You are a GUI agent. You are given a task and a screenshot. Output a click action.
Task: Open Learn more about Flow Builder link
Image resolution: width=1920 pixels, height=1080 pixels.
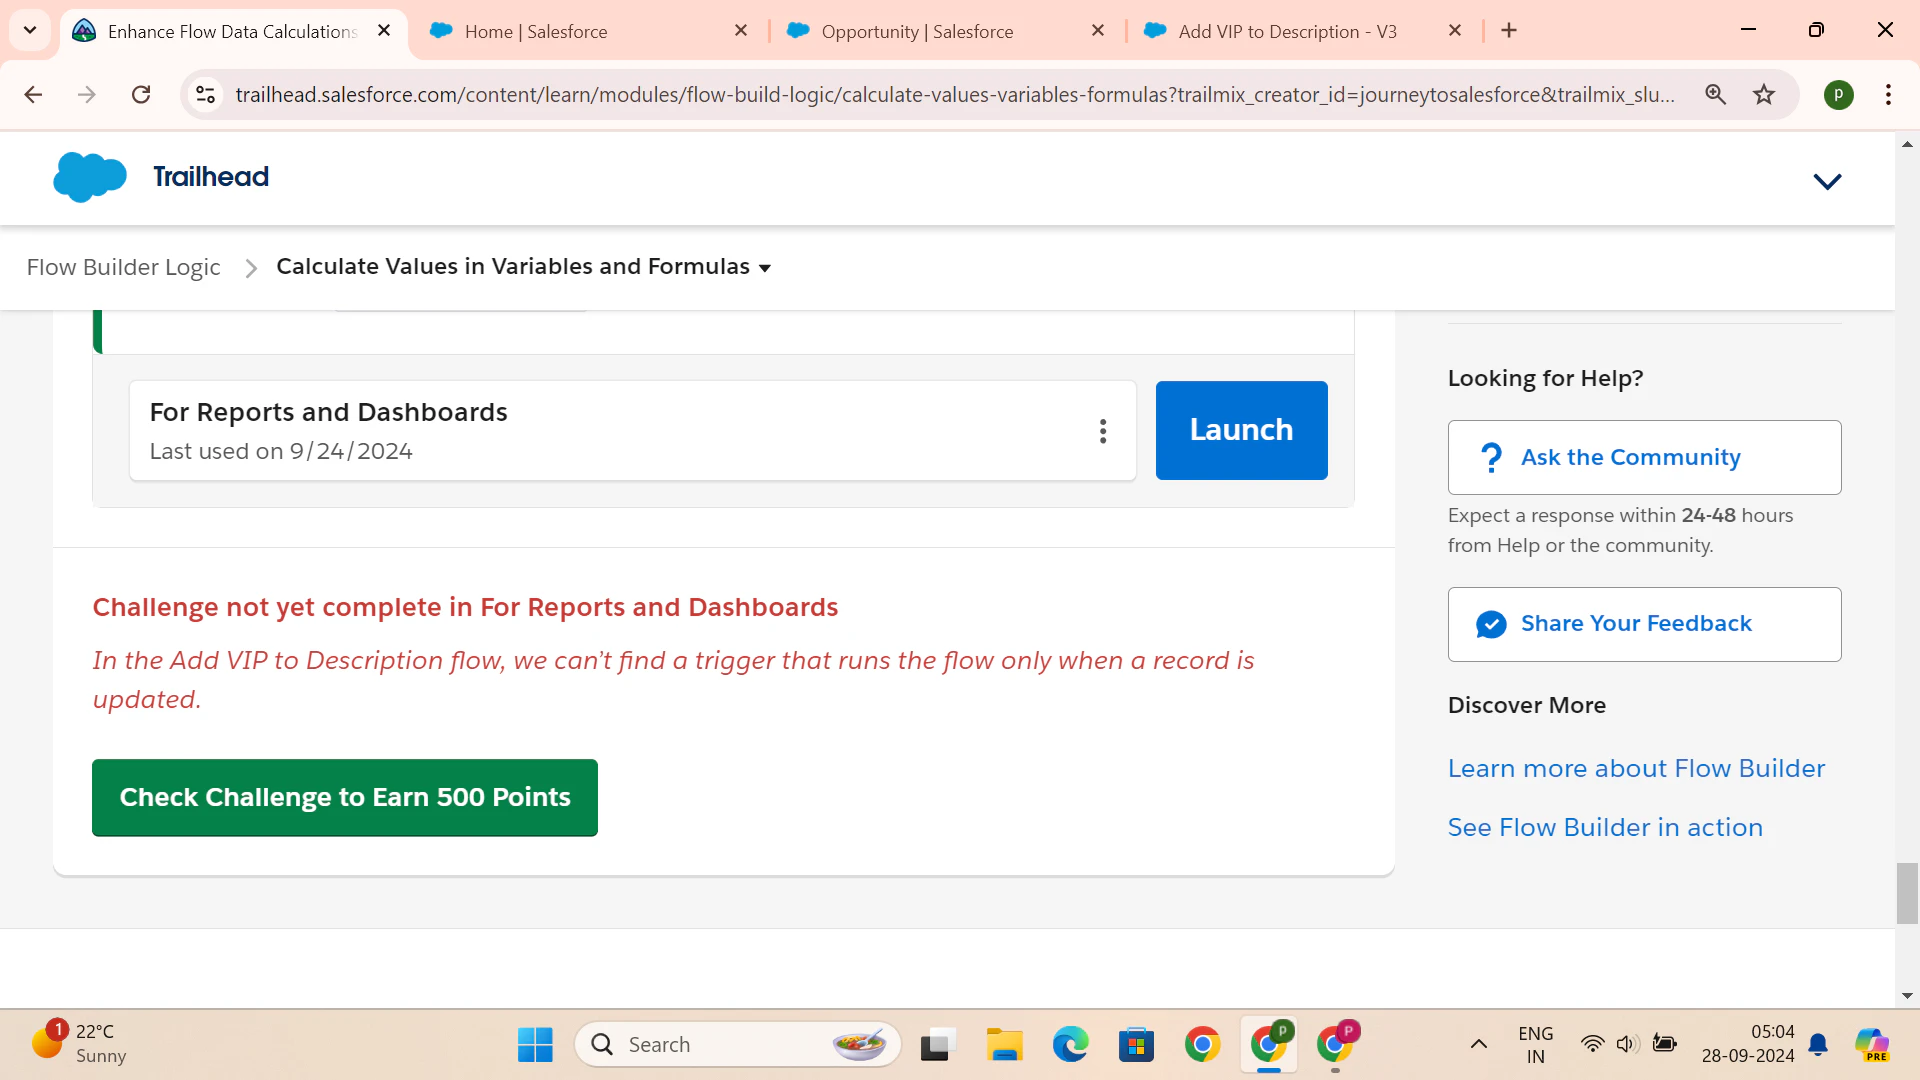click(1636, 768)
